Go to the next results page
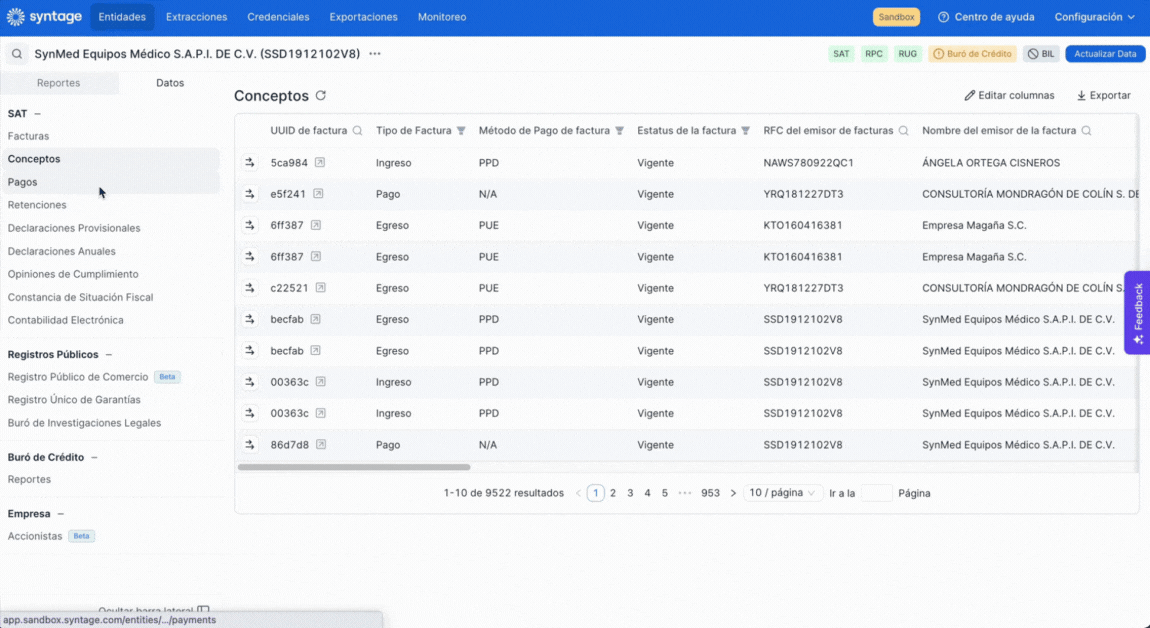Image resolution: width=1150 pixels, height=628 pixels. [x=733, y=493]
